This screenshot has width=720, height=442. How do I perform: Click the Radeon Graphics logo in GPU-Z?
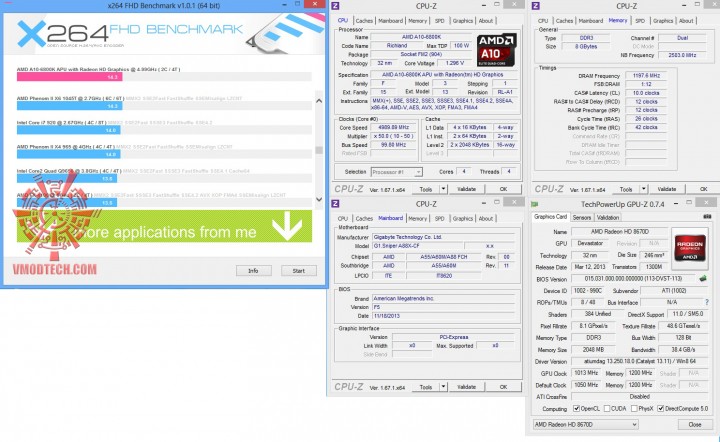pyautogui.click(x=690, y=248)
